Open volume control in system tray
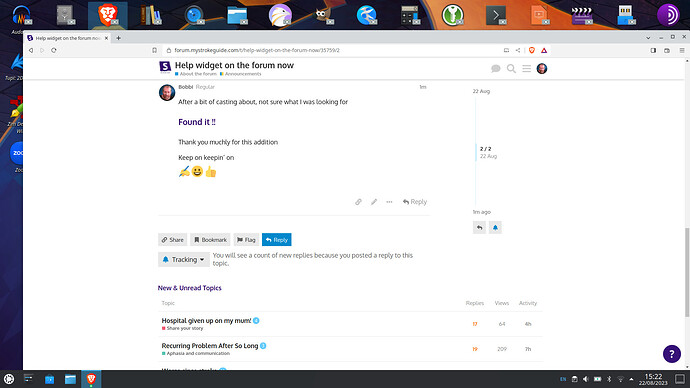Screen dimensions: 690x388 click(x=586, y=379)
